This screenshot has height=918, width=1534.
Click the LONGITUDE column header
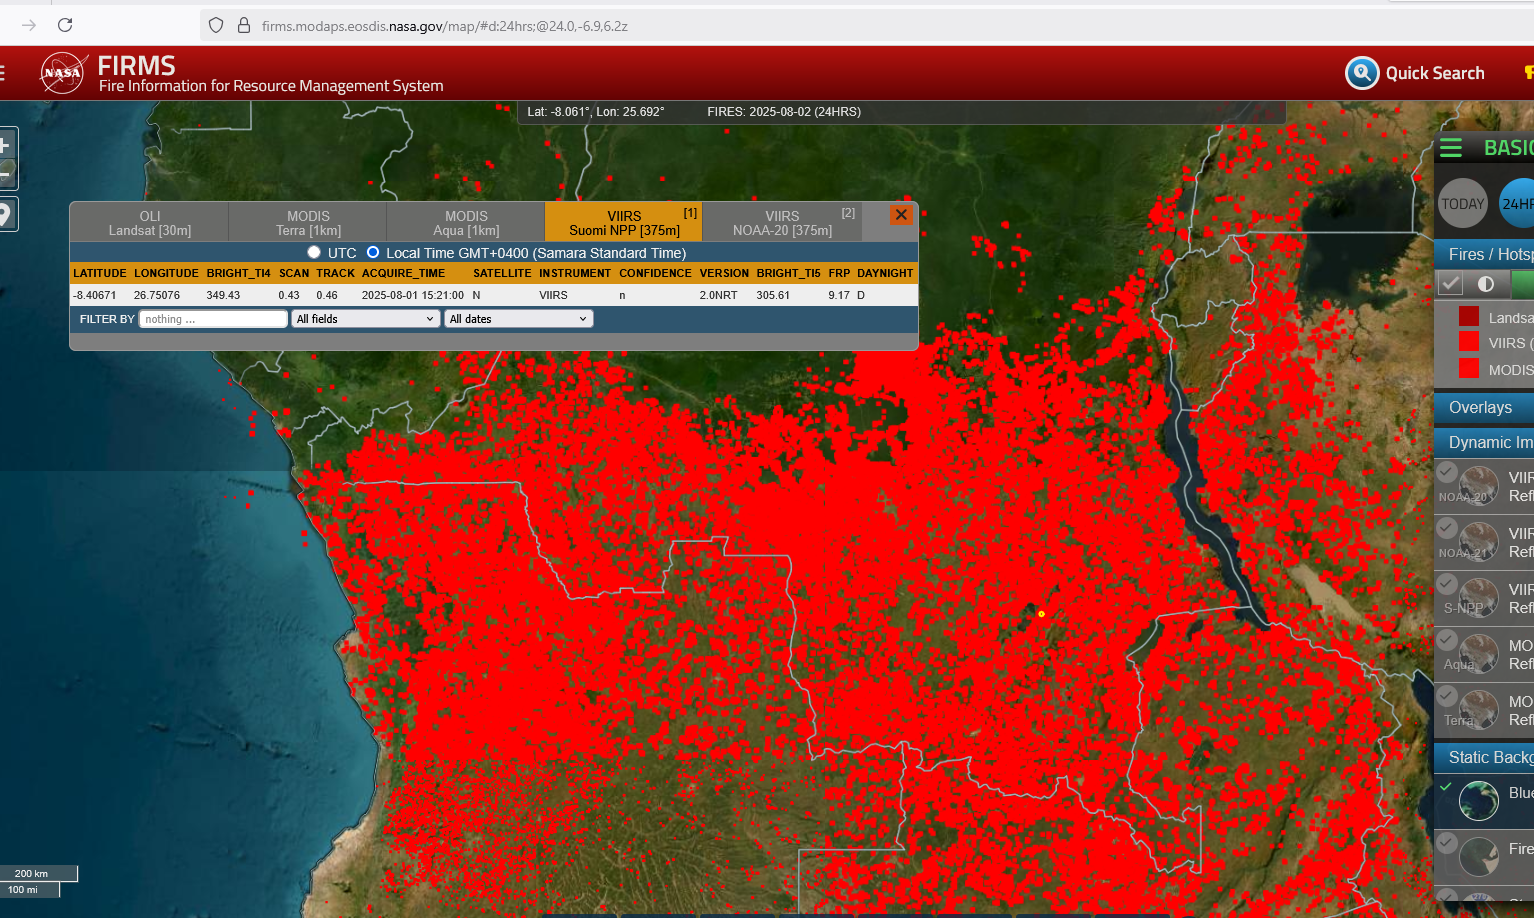tap(166, 273)
